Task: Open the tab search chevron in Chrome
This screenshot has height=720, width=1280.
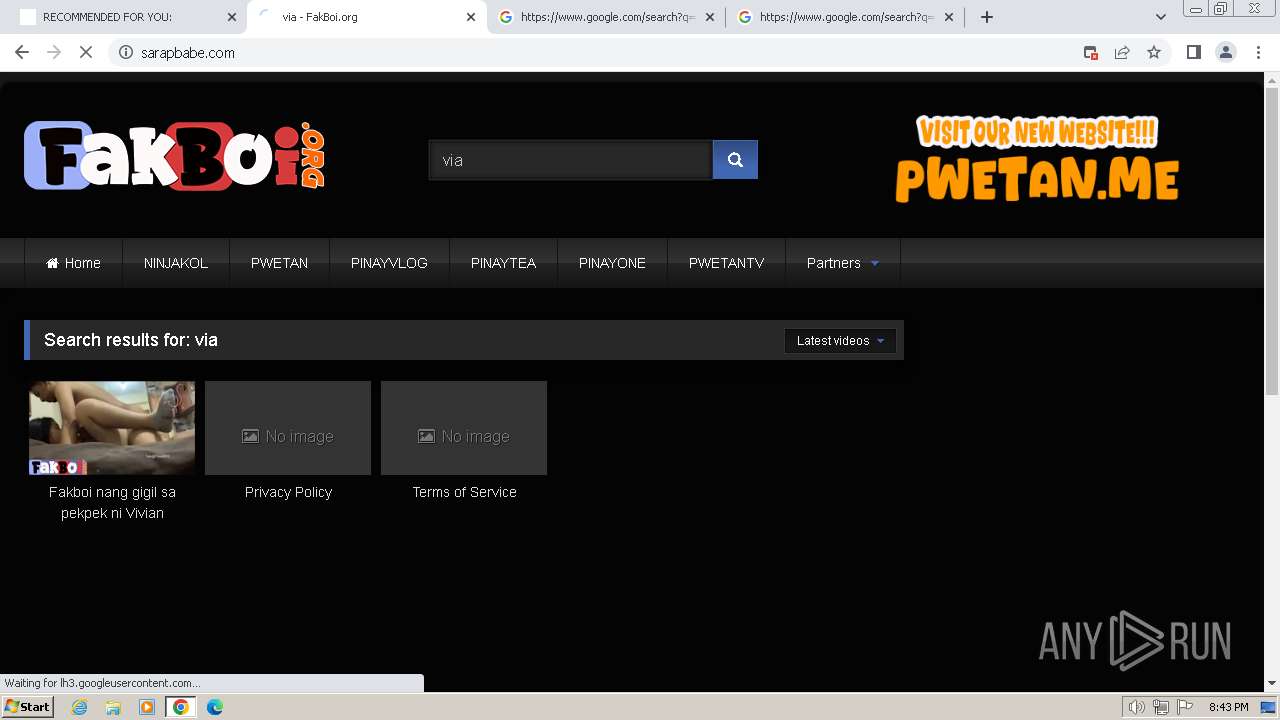Action: point(1161,17)
